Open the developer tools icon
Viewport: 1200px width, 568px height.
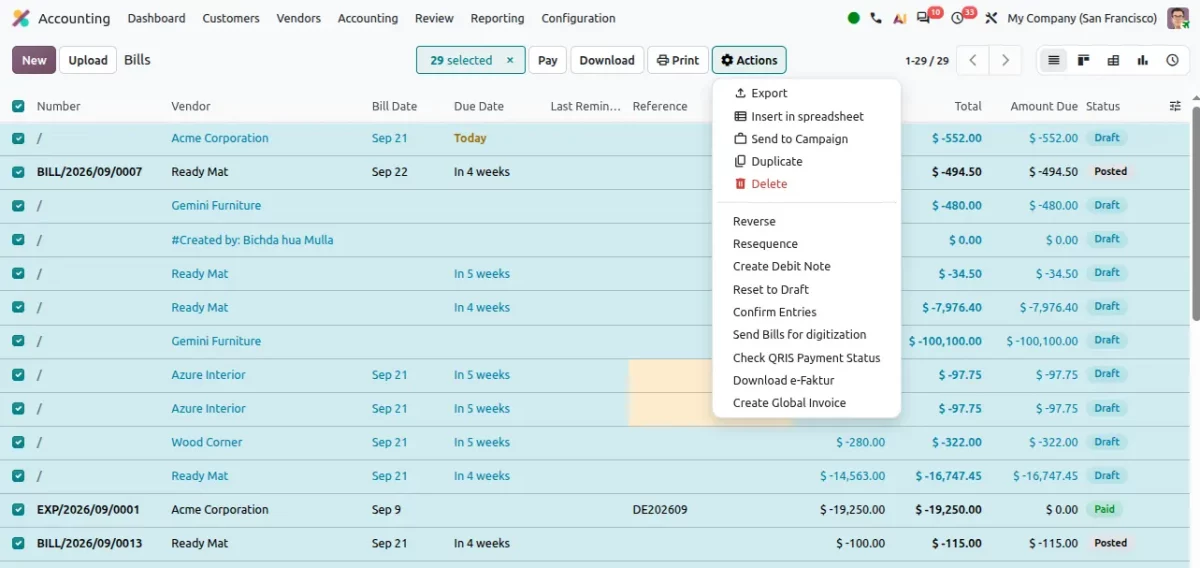pos(991,18)
